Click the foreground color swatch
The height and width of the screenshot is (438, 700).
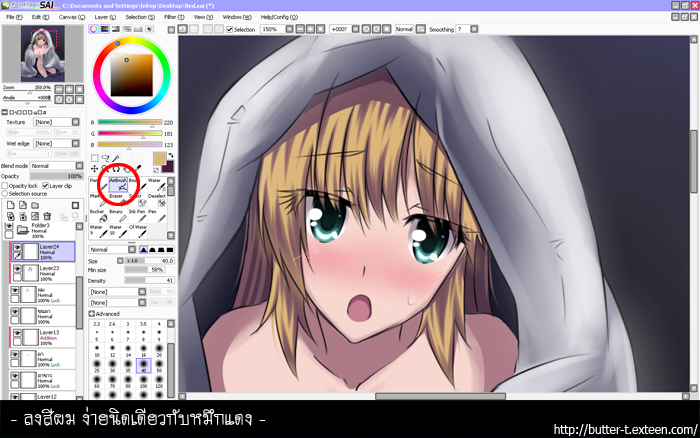(x=159, y=159)
